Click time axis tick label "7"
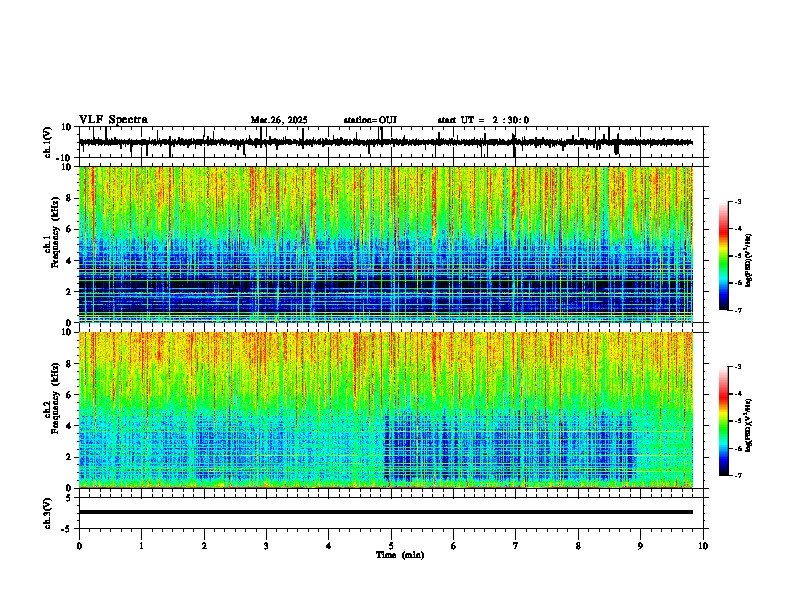Image resolution: width=792 pixels, height=612 pixels. tap(516, 546)
